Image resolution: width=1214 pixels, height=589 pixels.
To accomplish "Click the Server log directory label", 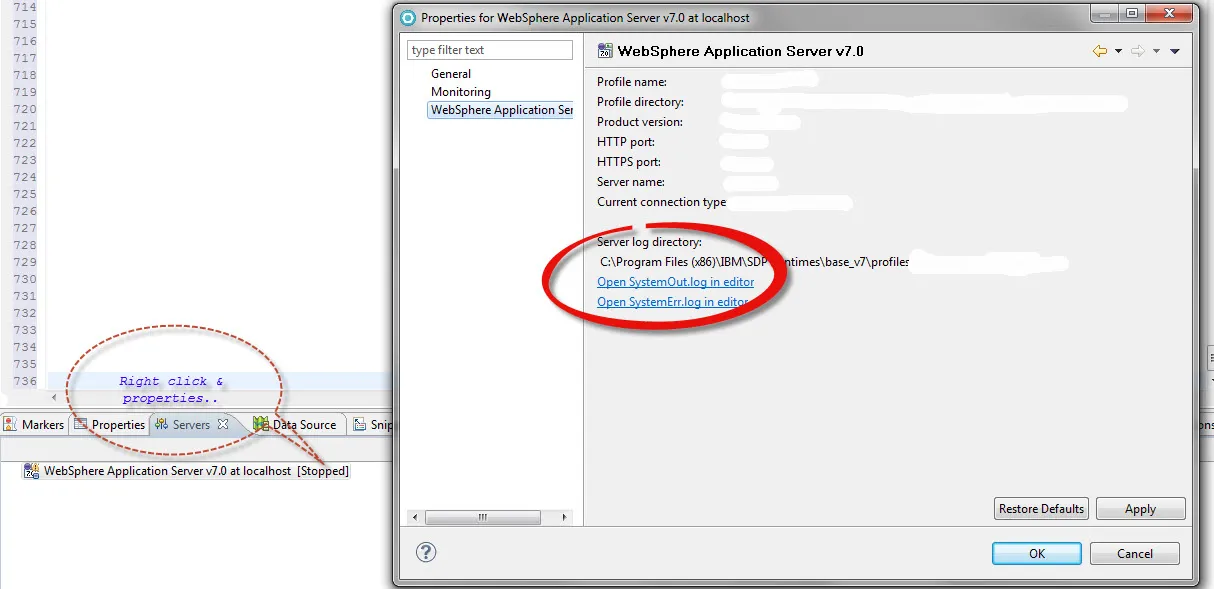I will click(650, 242).
